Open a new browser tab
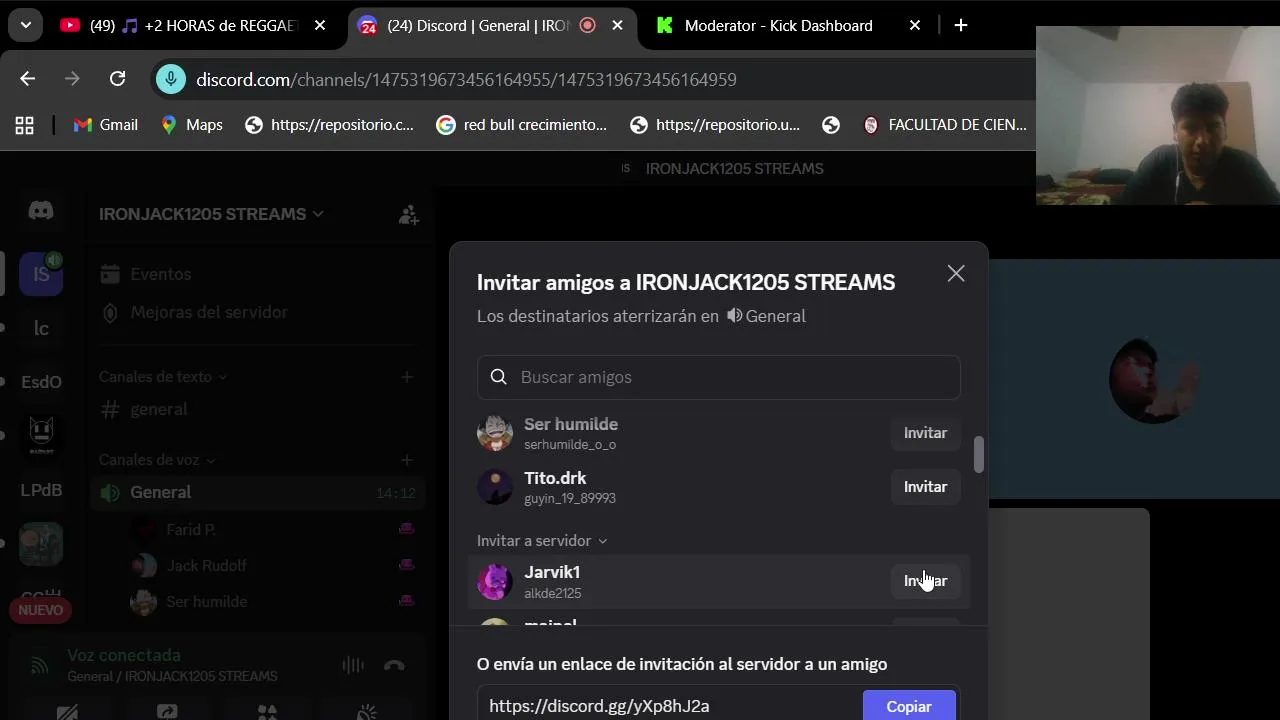 point(961,26)
